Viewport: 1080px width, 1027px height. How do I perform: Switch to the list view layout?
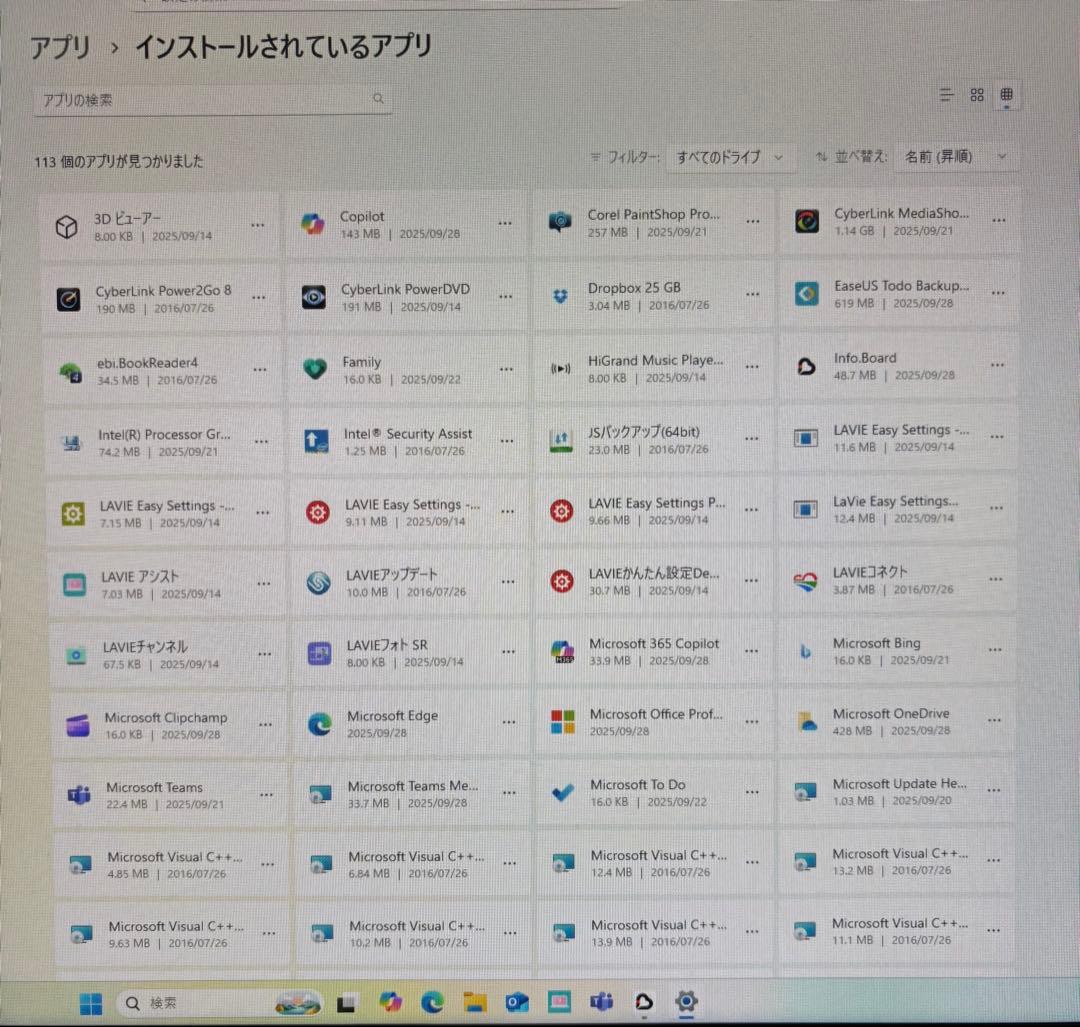pyautogui.click(x=946, y=95)
